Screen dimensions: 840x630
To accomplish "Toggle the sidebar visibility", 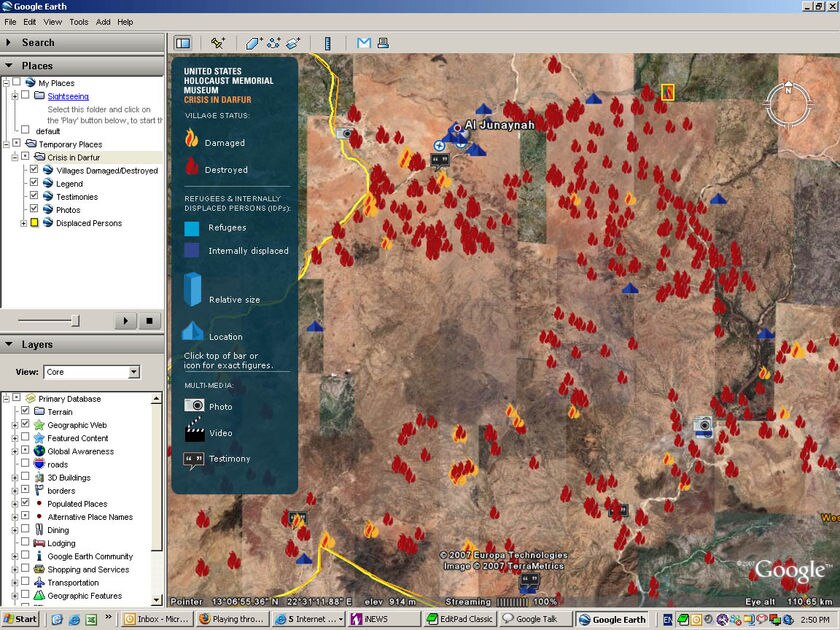I will click(x=183, y=43).
